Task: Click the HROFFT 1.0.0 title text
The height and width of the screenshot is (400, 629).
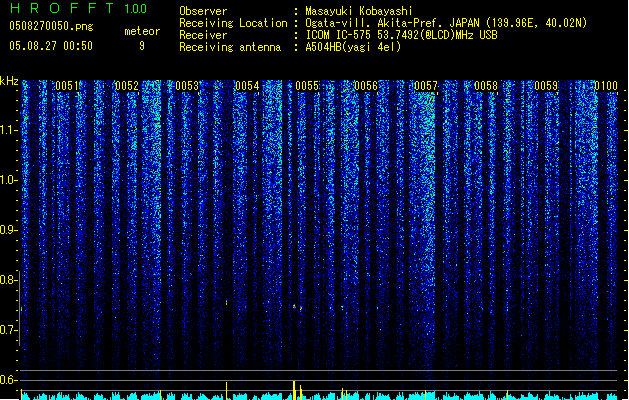Action: tap(78, 8)
